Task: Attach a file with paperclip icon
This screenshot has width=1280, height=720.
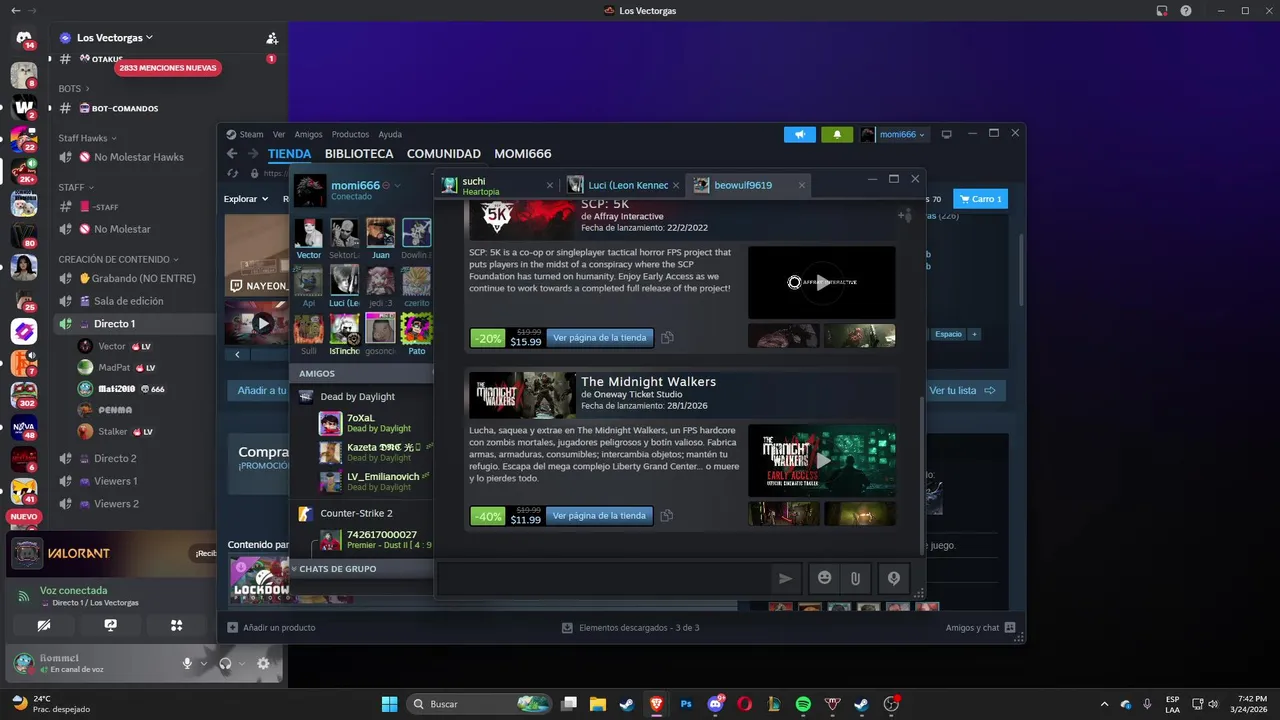Action: point(856,578)
